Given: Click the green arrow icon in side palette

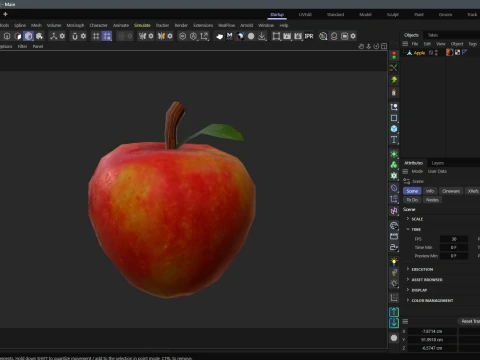Looking at the screenshot, I should point(394,80).
